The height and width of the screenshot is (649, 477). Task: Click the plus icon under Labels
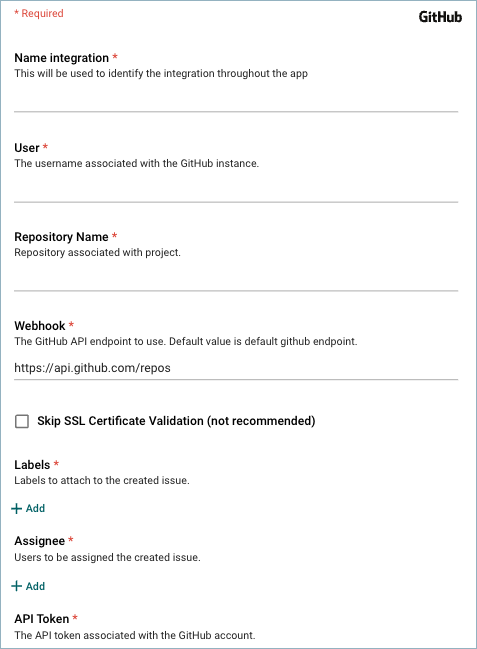point(17,508)
